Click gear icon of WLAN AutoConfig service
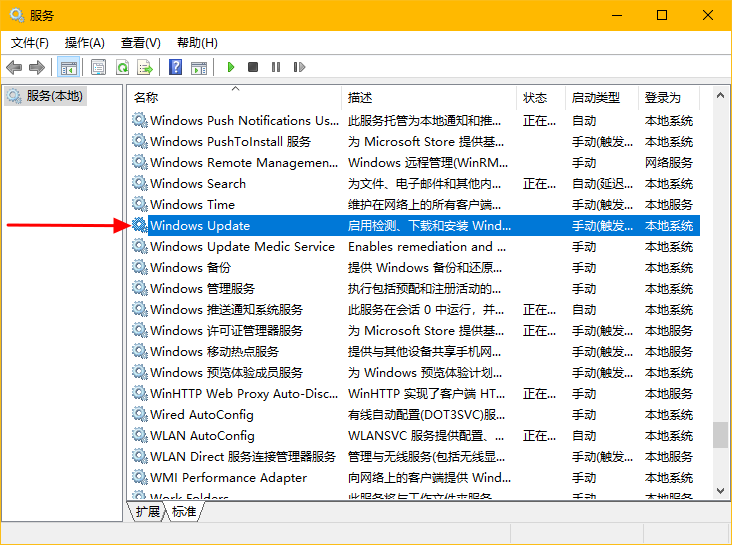The width and height of the screenshot is (732, 545). click(x=140, y=435)
